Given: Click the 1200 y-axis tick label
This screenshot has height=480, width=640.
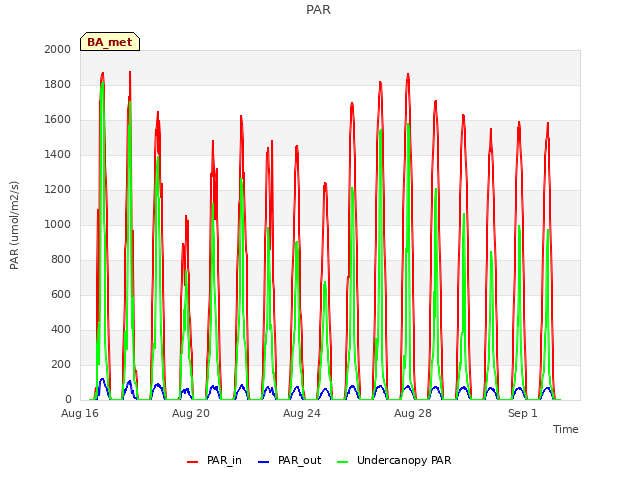Looking at the screenshot, I should [x=58, y=189].
